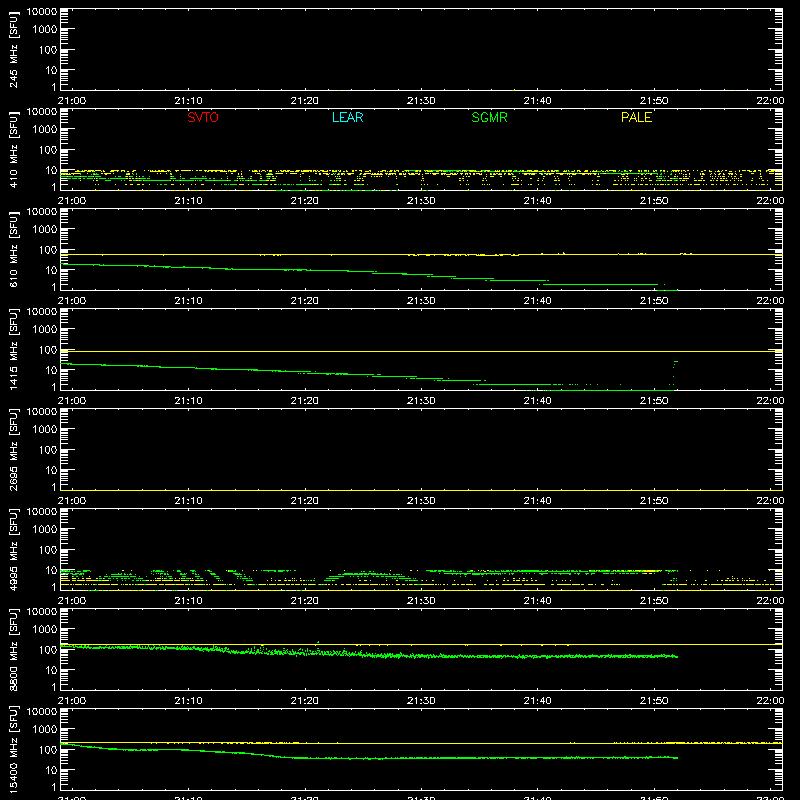Select the "610 MHz [SFU]" axis label

[x=14, y=249]
